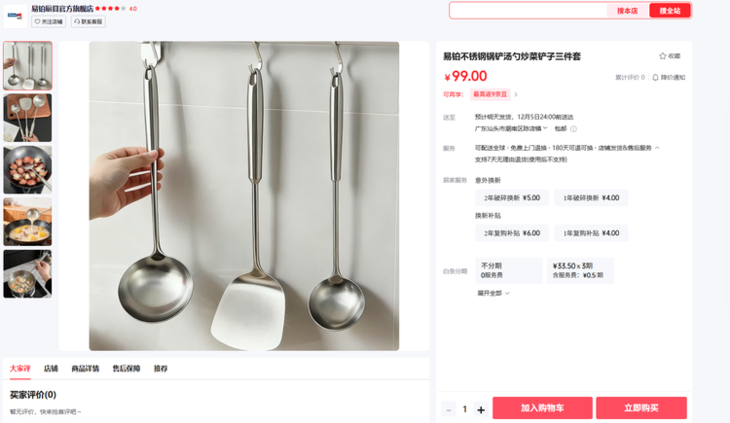Click the 包邮 info circle icon

pos(574,129)
